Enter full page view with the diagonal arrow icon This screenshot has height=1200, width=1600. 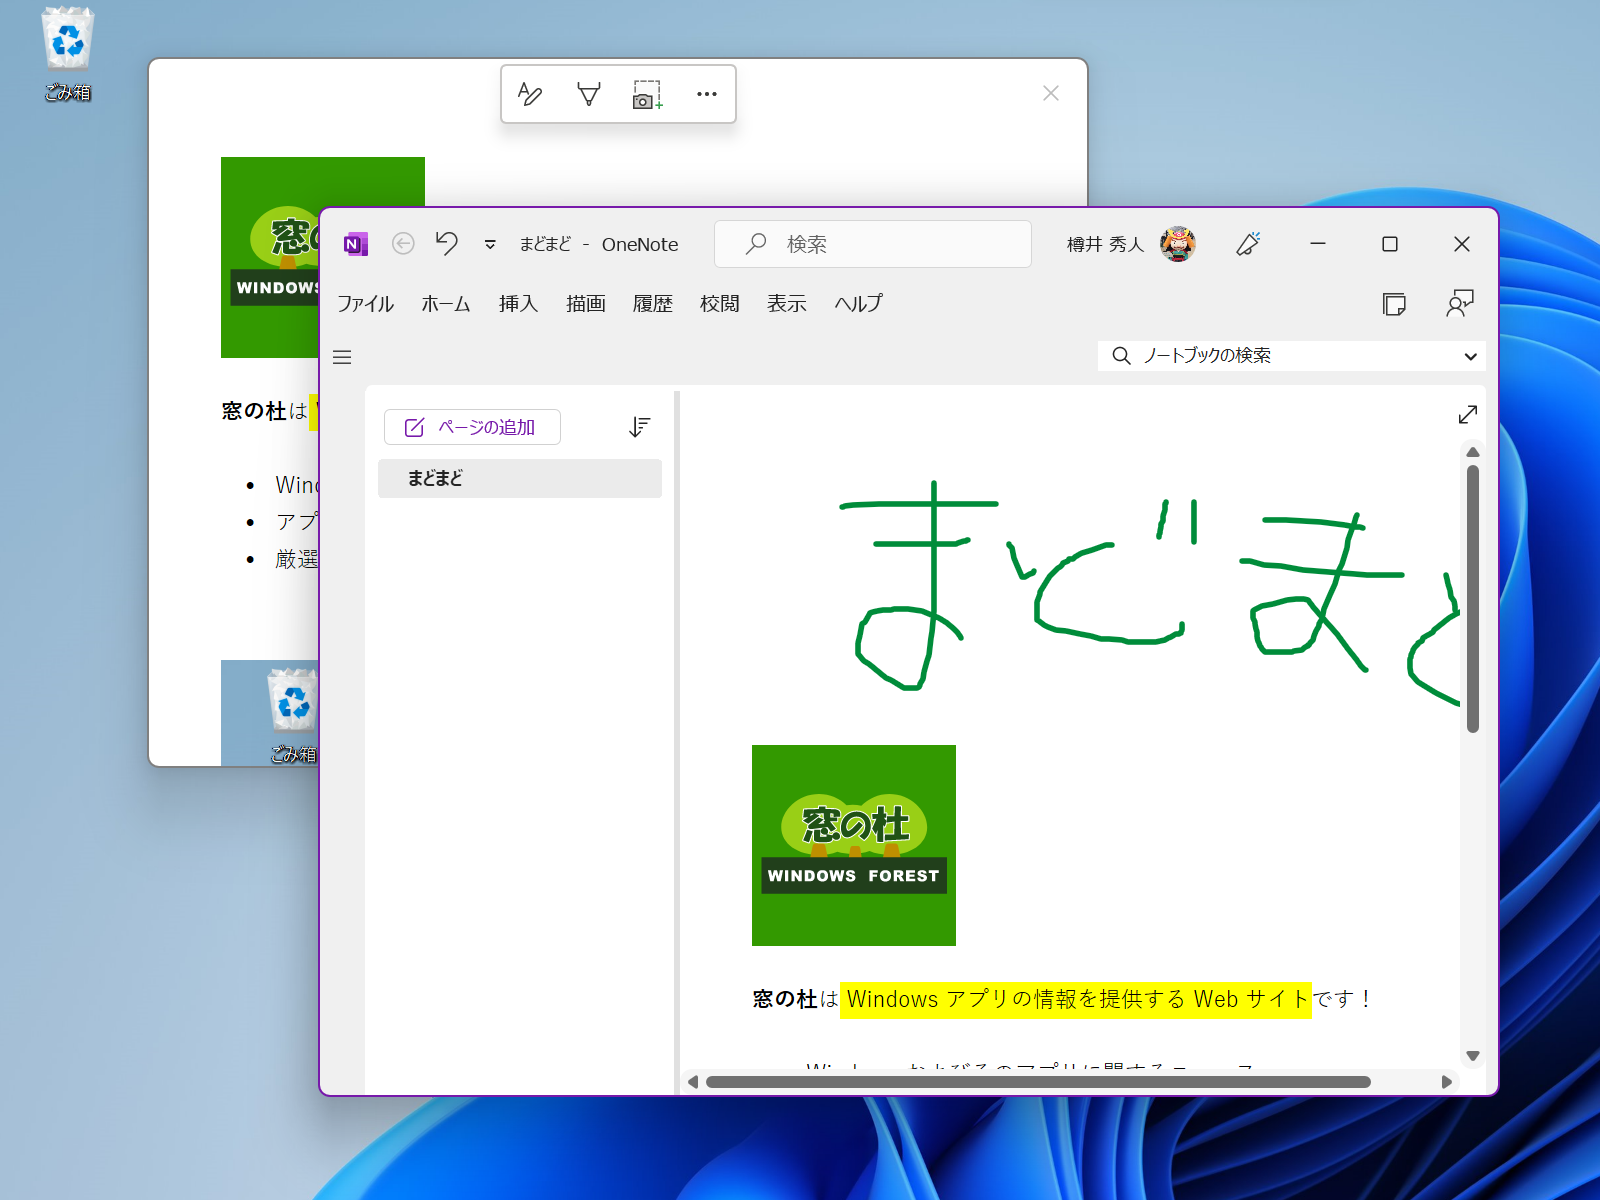pos(1467,414)
